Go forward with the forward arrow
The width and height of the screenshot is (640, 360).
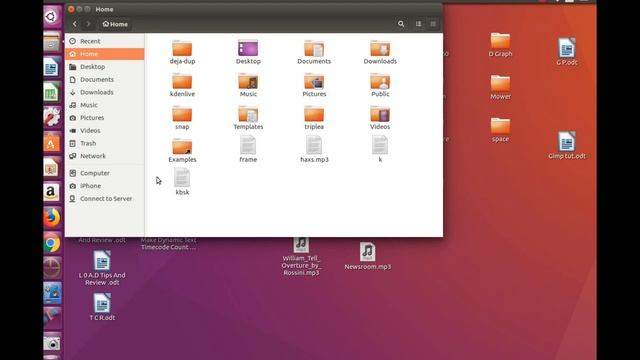coord(88,24)
